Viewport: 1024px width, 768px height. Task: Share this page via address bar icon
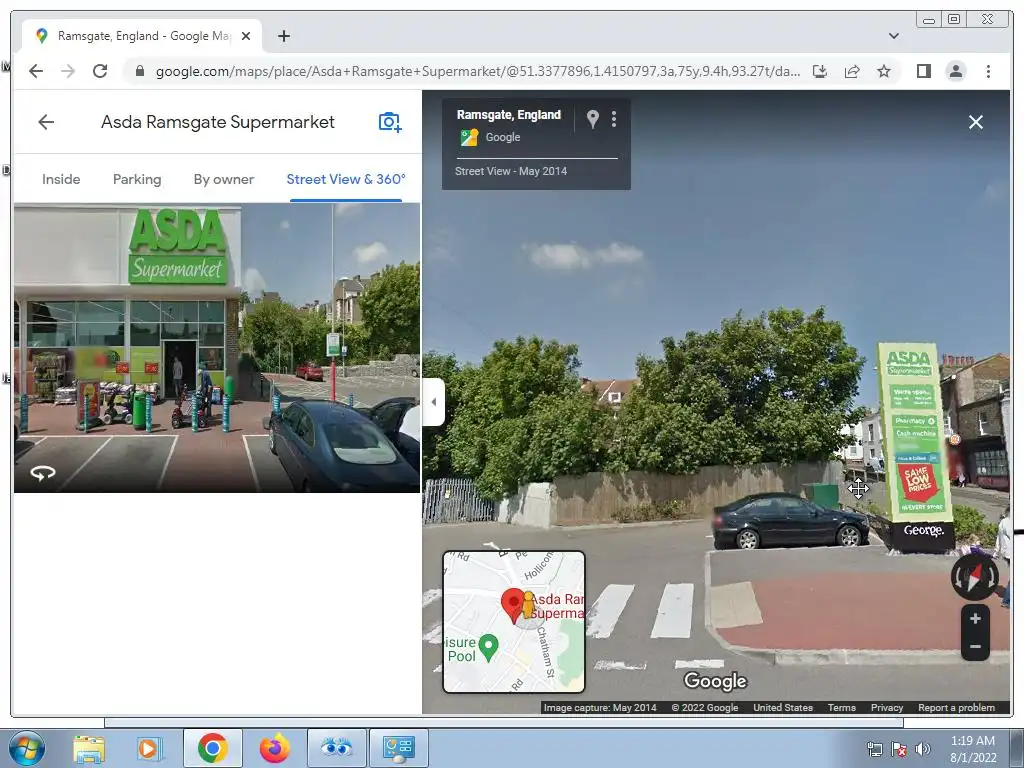[x=852, y=71]
